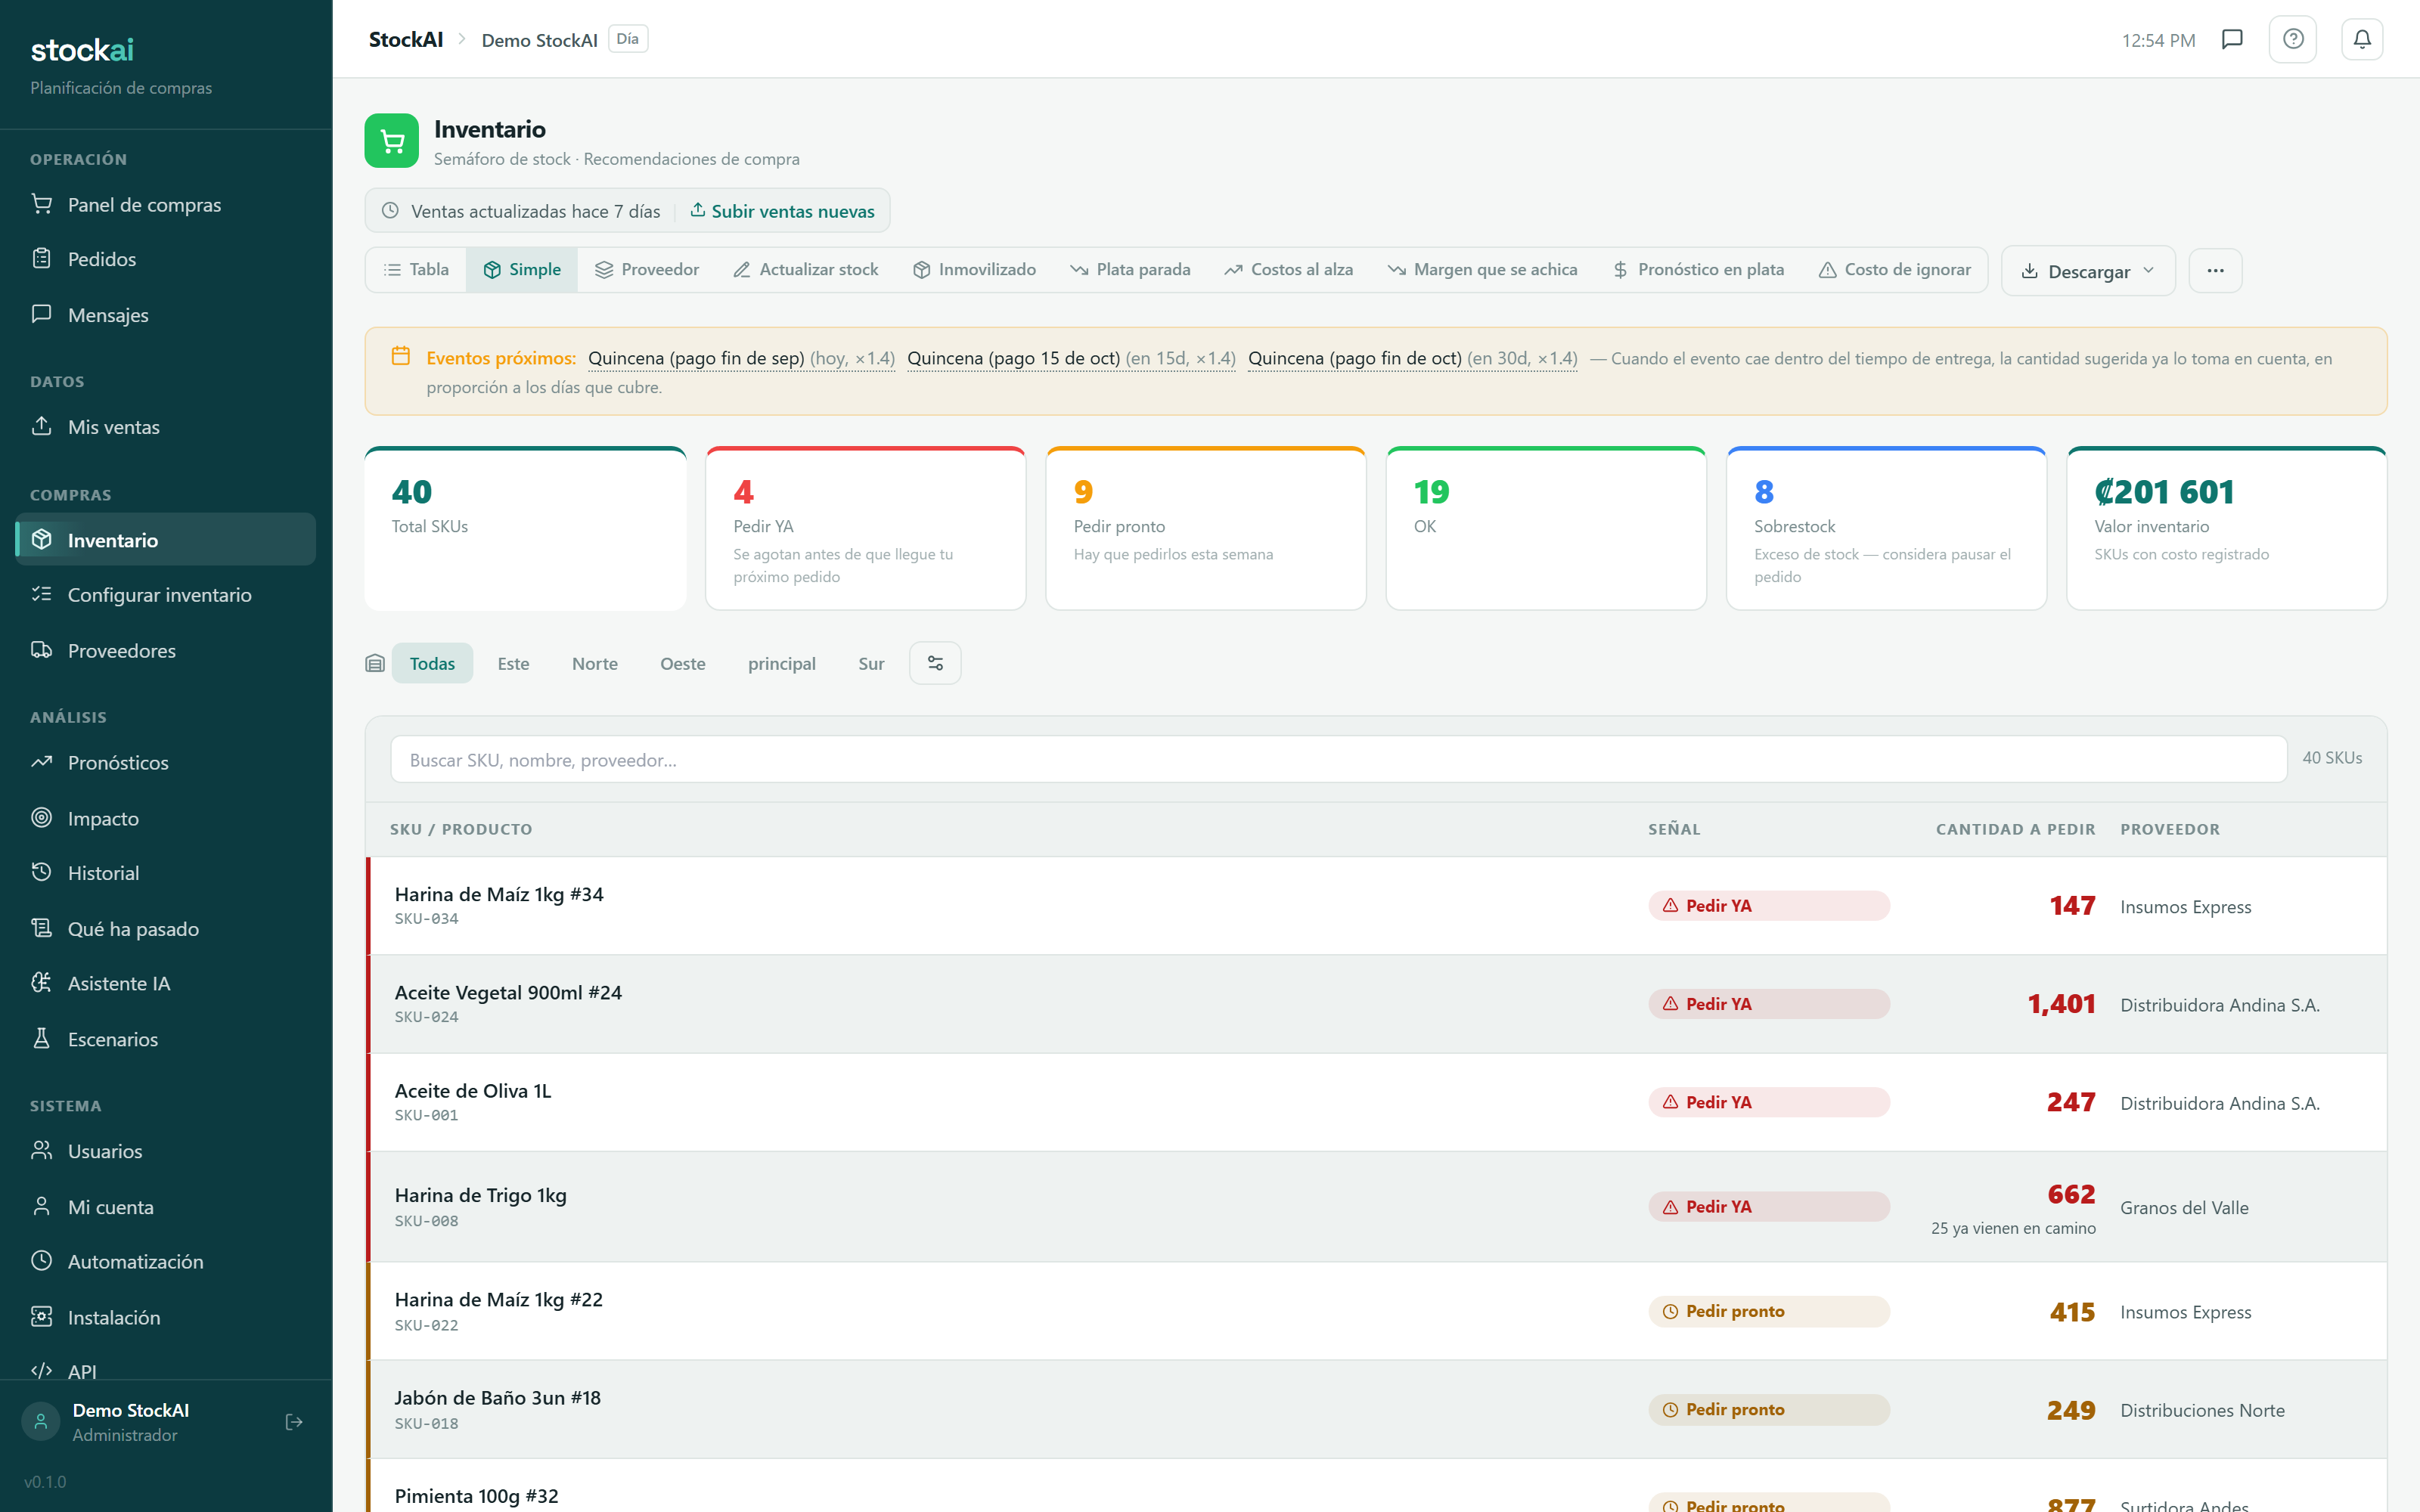Open Mis ventas in sidebar
2420x1512 pixels.
pyautogui.click(x=166, y=427)
